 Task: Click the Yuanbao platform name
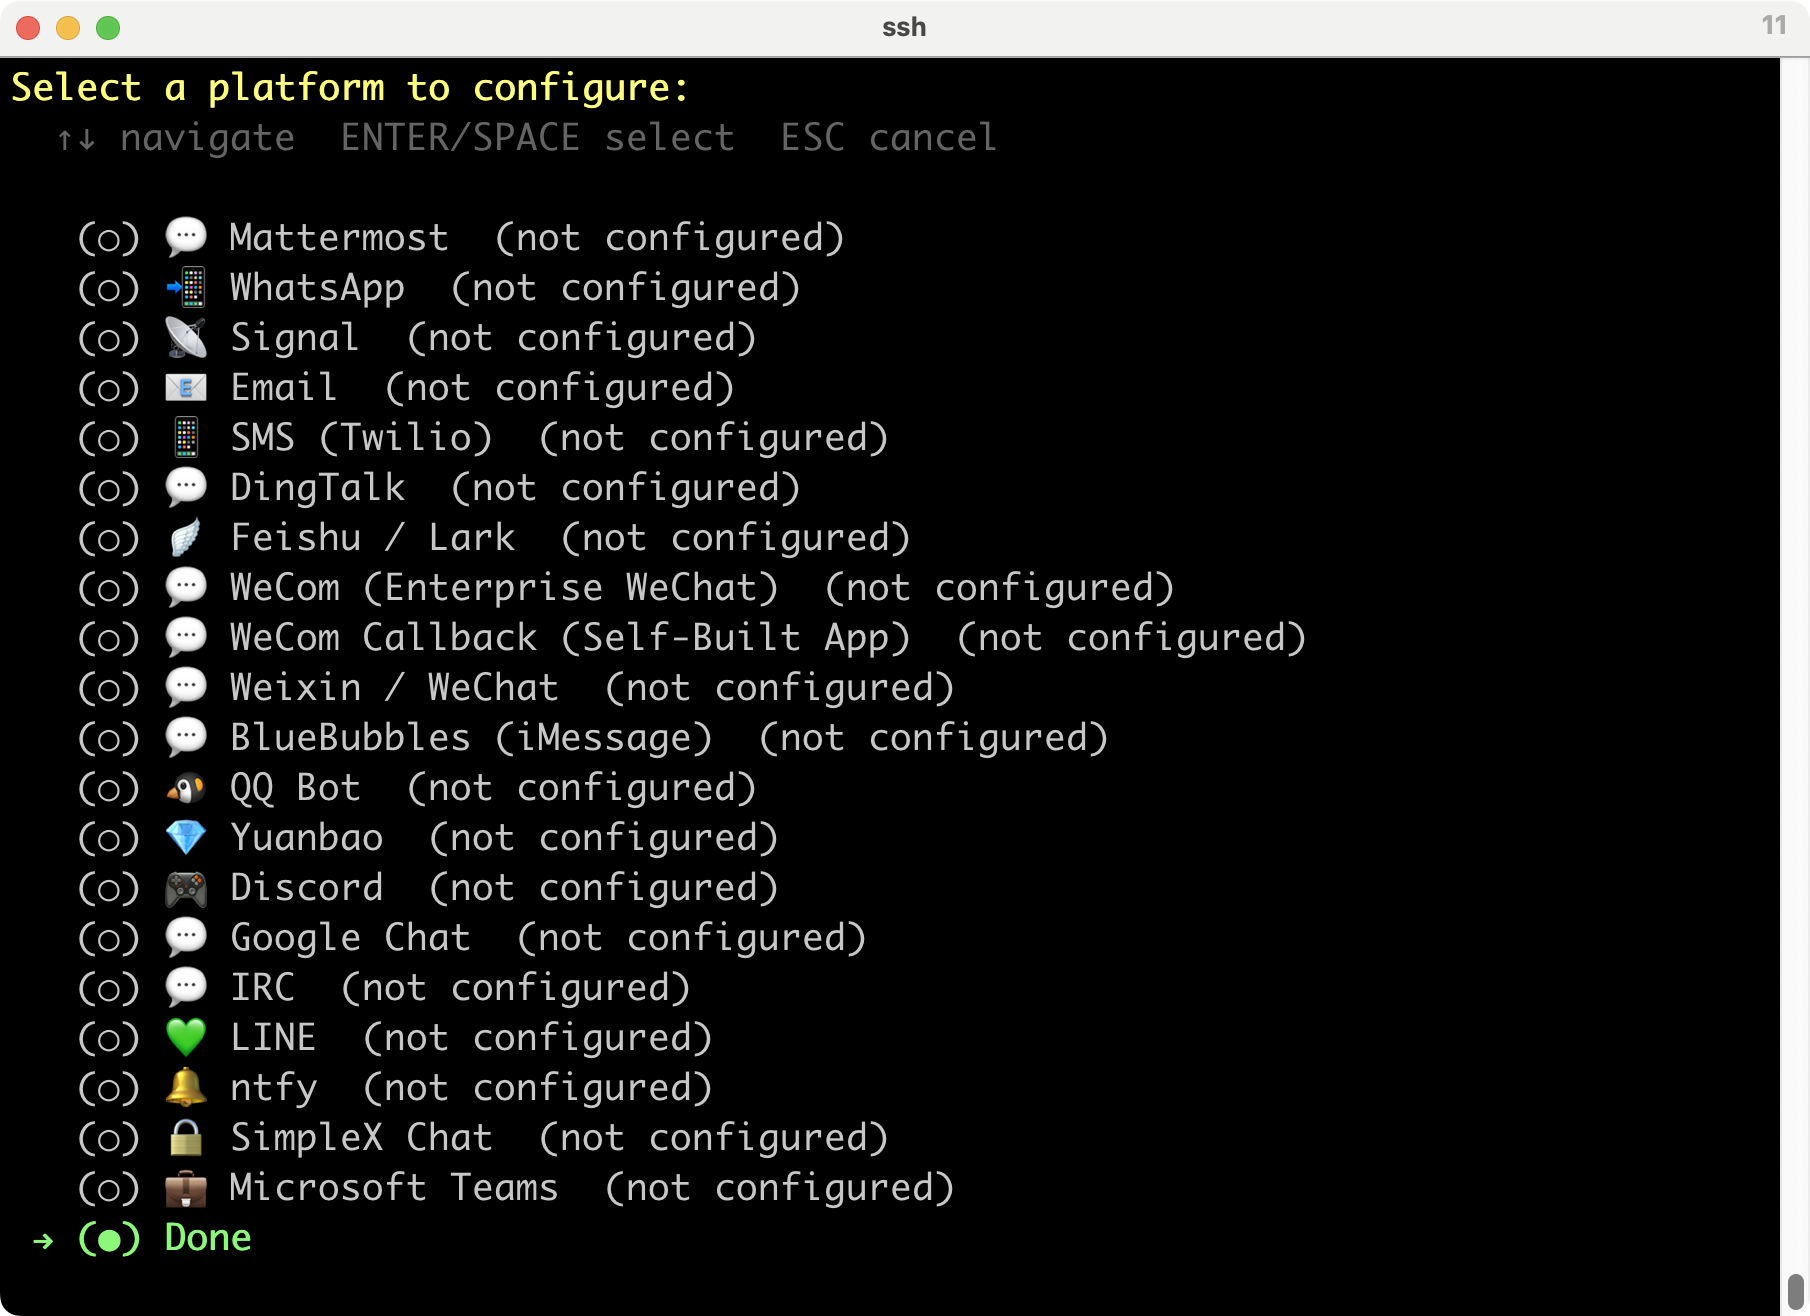pos(306,837)
